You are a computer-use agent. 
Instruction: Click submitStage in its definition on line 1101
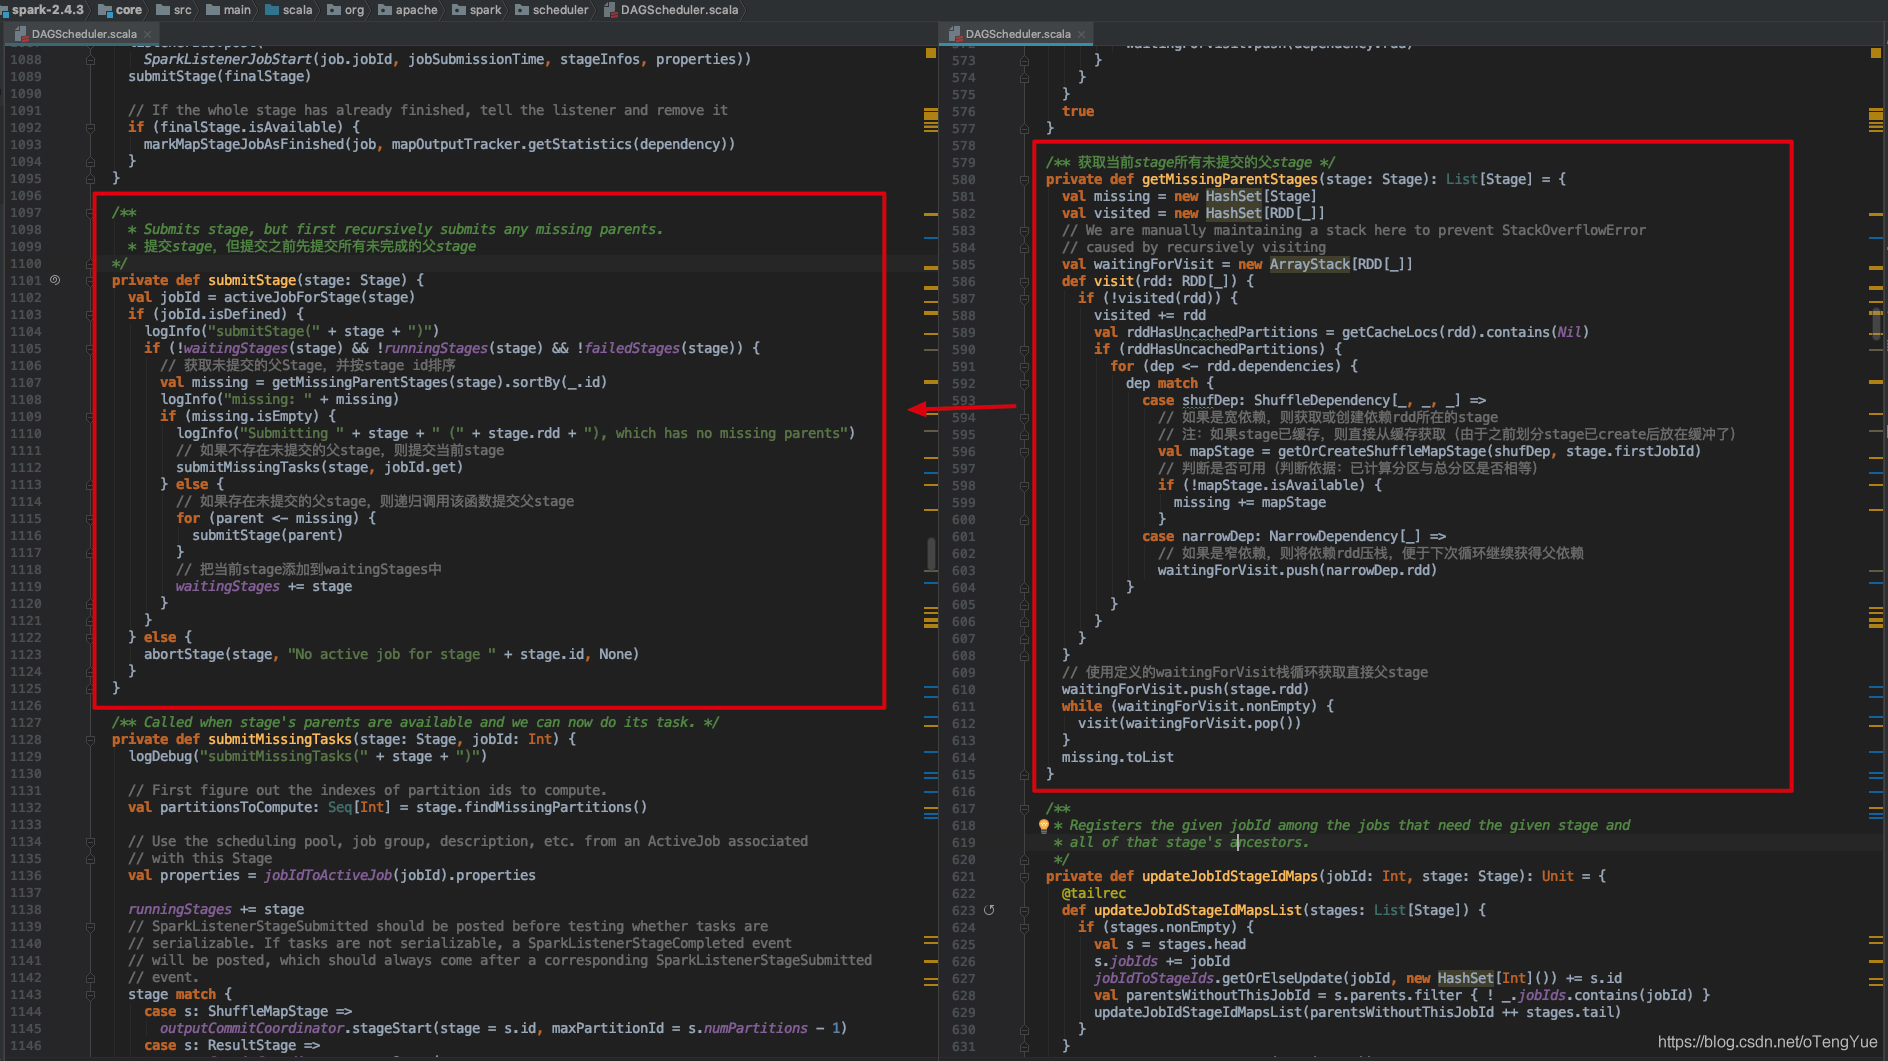(252, 280)
